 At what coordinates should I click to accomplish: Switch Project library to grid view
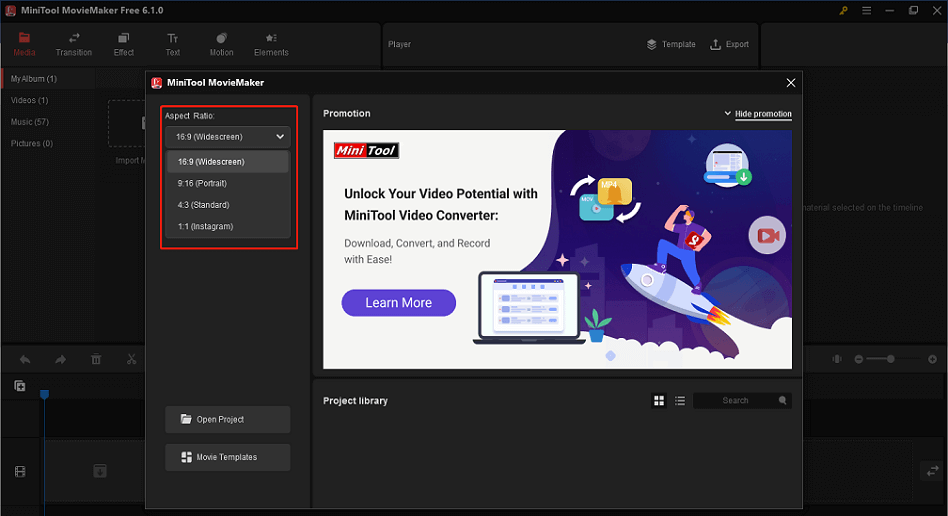(x=659, y=401)
